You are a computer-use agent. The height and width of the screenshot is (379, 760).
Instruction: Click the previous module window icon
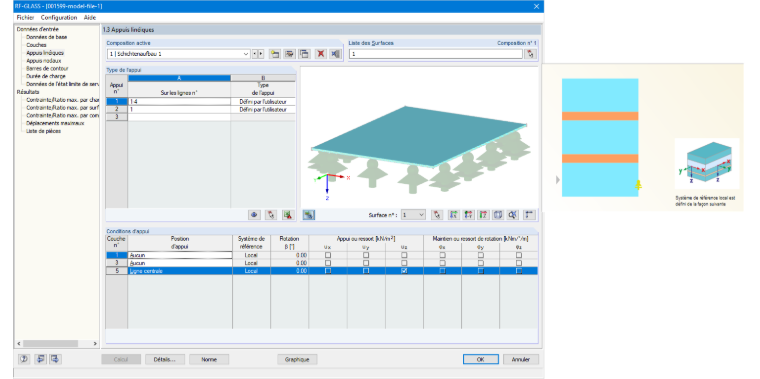(40, 359)
